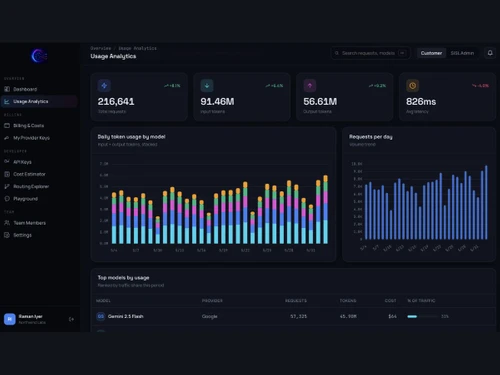This screenshot has width=500, height=375.
Task: Click Usage Analytics breadcrumb
Action: [x=137, y=48]
